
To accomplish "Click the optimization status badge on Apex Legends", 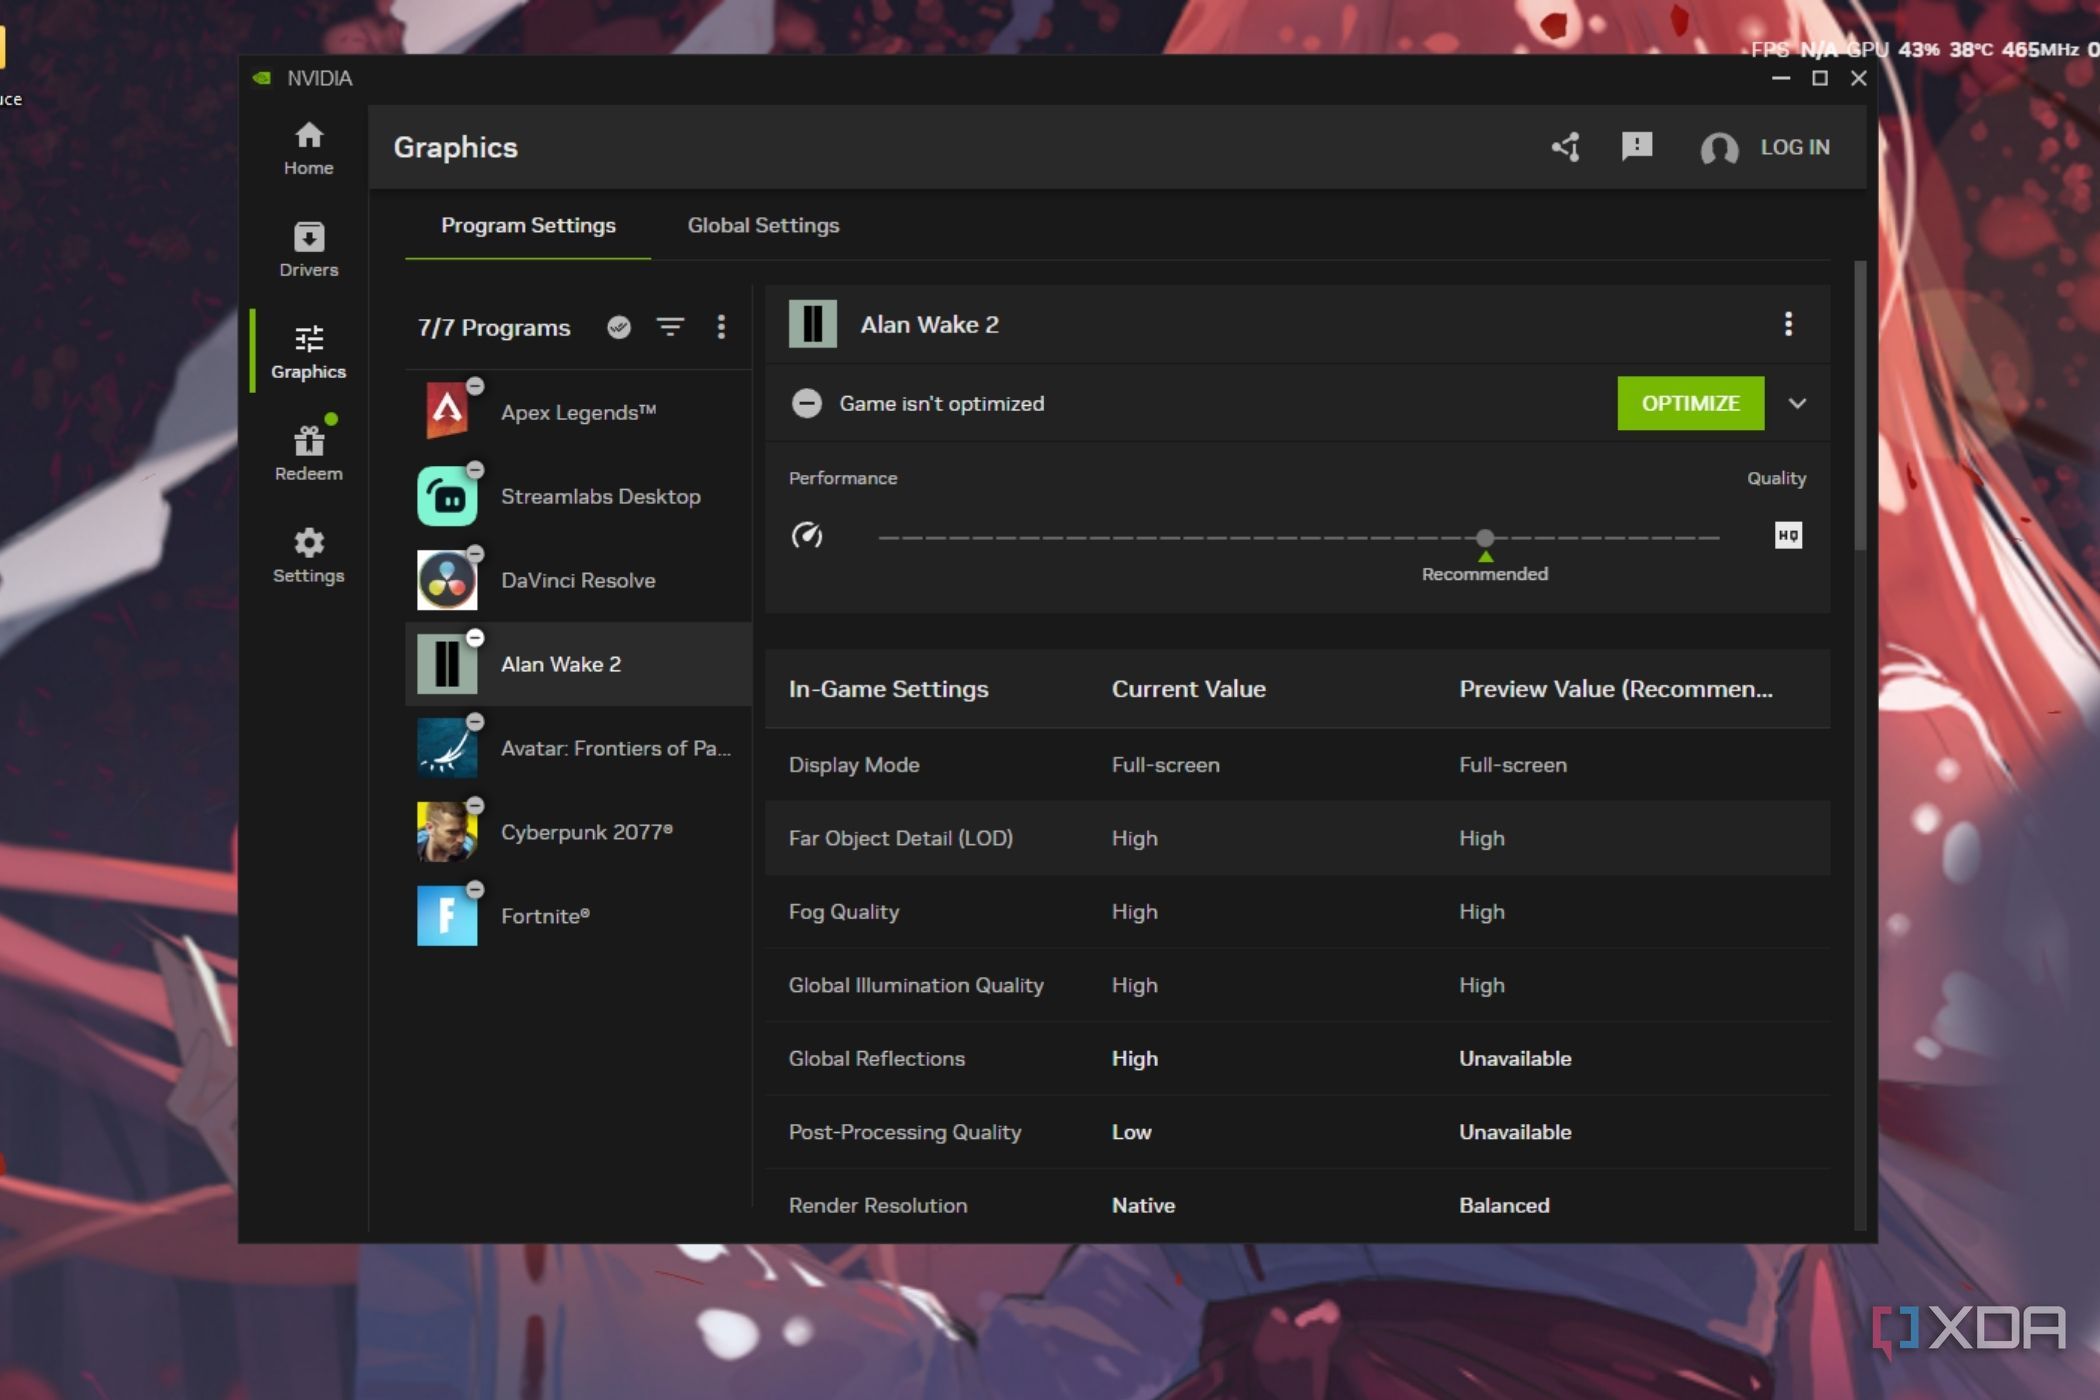I will 476,386.
